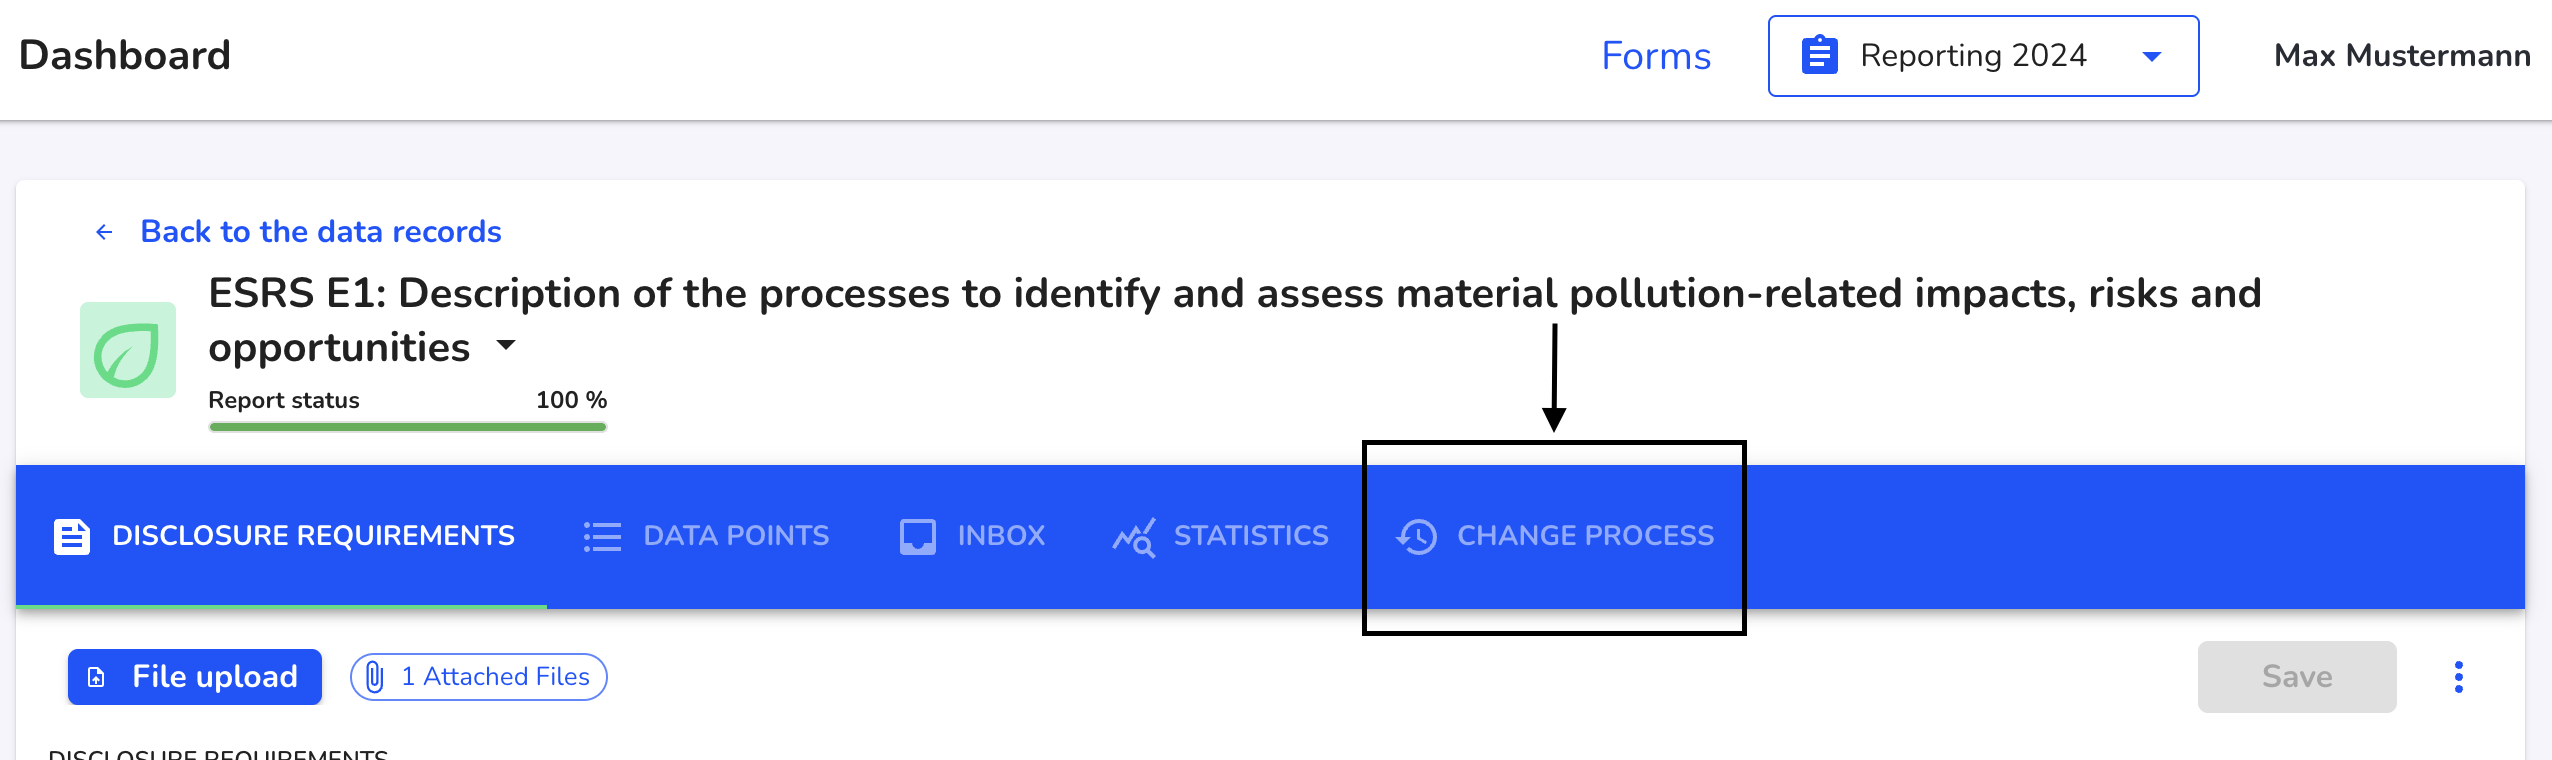Image resolution: width=2552 pixels, height=760 pixels.
Task: Open the Change Process tab
Action: [1555, 537]
